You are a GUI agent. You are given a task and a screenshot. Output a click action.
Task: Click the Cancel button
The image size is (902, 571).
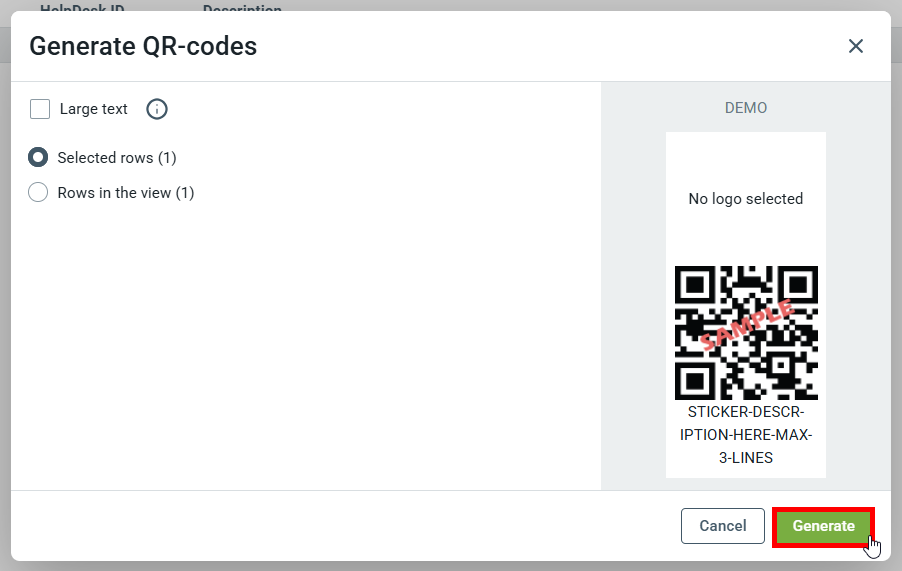coord(723,526)
